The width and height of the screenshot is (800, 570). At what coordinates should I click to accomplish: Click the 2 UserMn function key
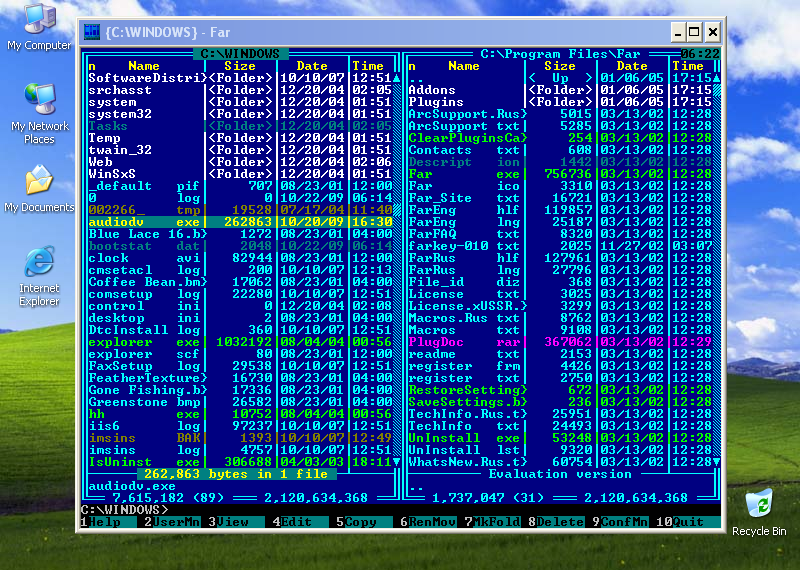coord(172,522)
